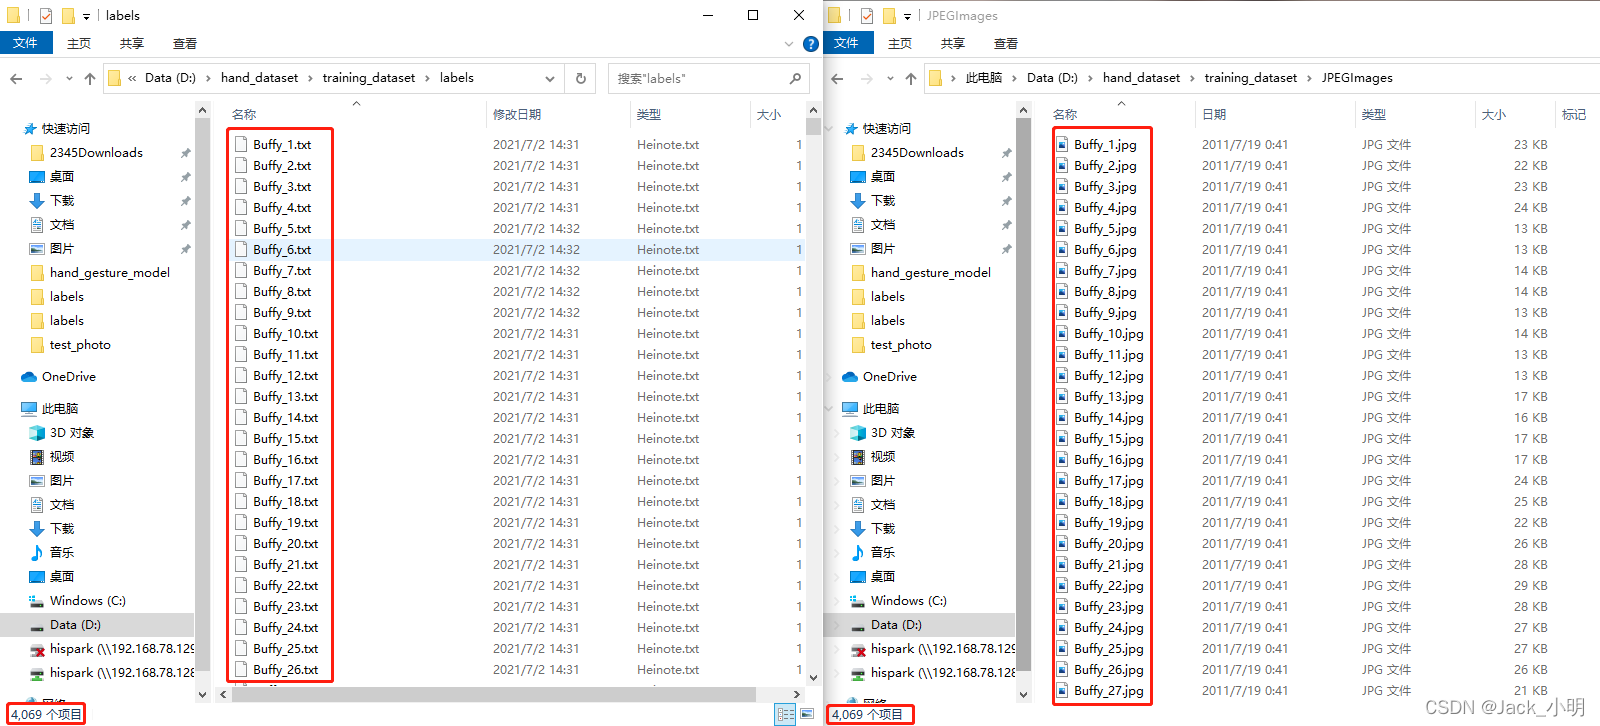Click 此电脑 in JPEGImages address bar
Image resolution: width=1600 pixels, height=726 pixels.
(x=984, y=78)
